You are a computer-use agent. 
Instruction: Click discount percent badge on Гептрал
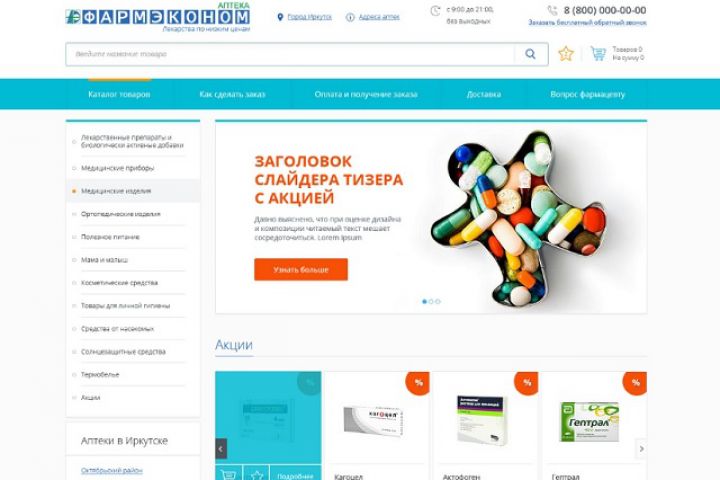point(635,383)
